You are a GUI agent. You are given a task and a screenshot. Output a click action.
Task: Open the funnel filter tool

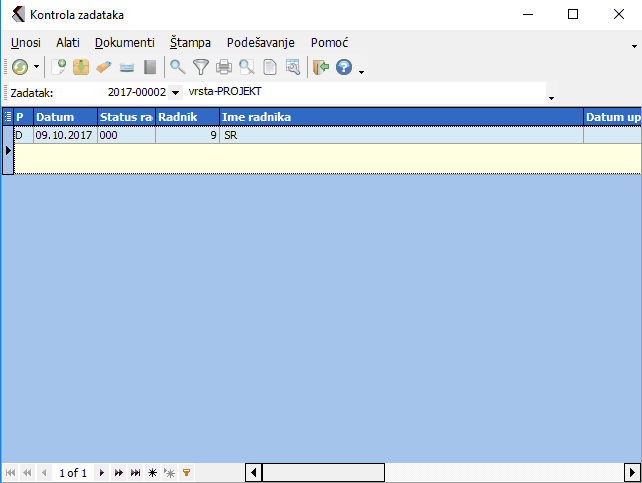click(200, 67)
